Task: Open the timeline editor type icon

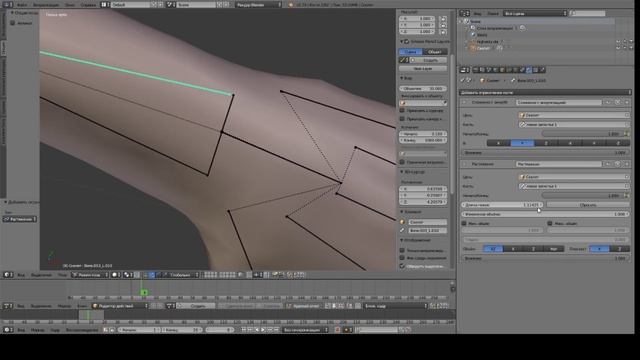Action: point(8,330)
